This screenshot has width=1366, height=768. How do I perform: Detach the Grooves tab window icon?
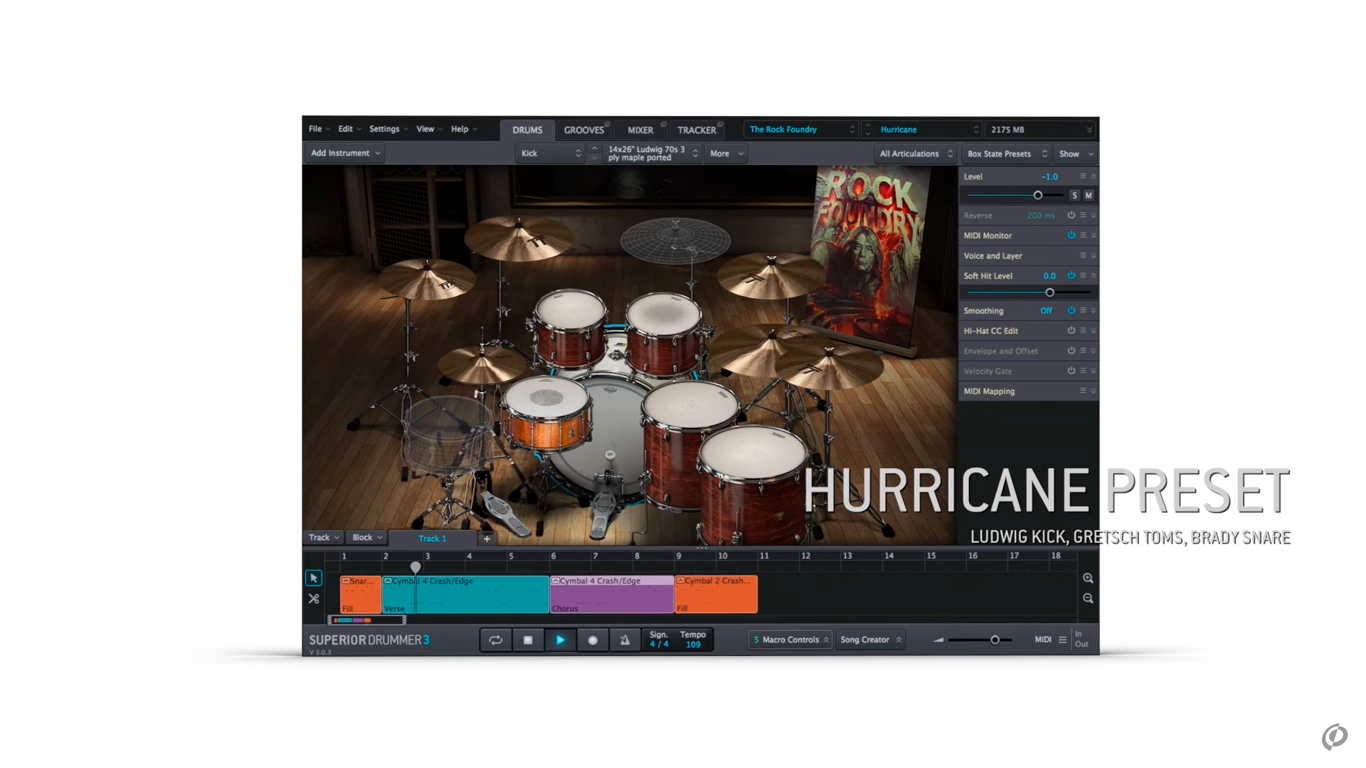(607, 125)
